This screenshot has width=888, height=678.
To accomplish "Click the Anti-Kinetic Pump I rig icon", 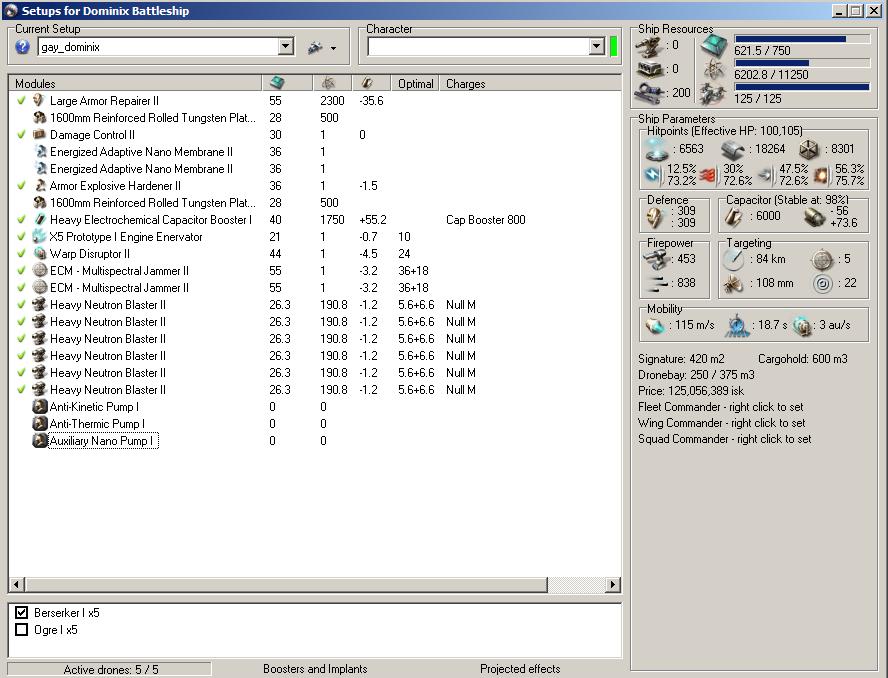I will click(40, 407).
